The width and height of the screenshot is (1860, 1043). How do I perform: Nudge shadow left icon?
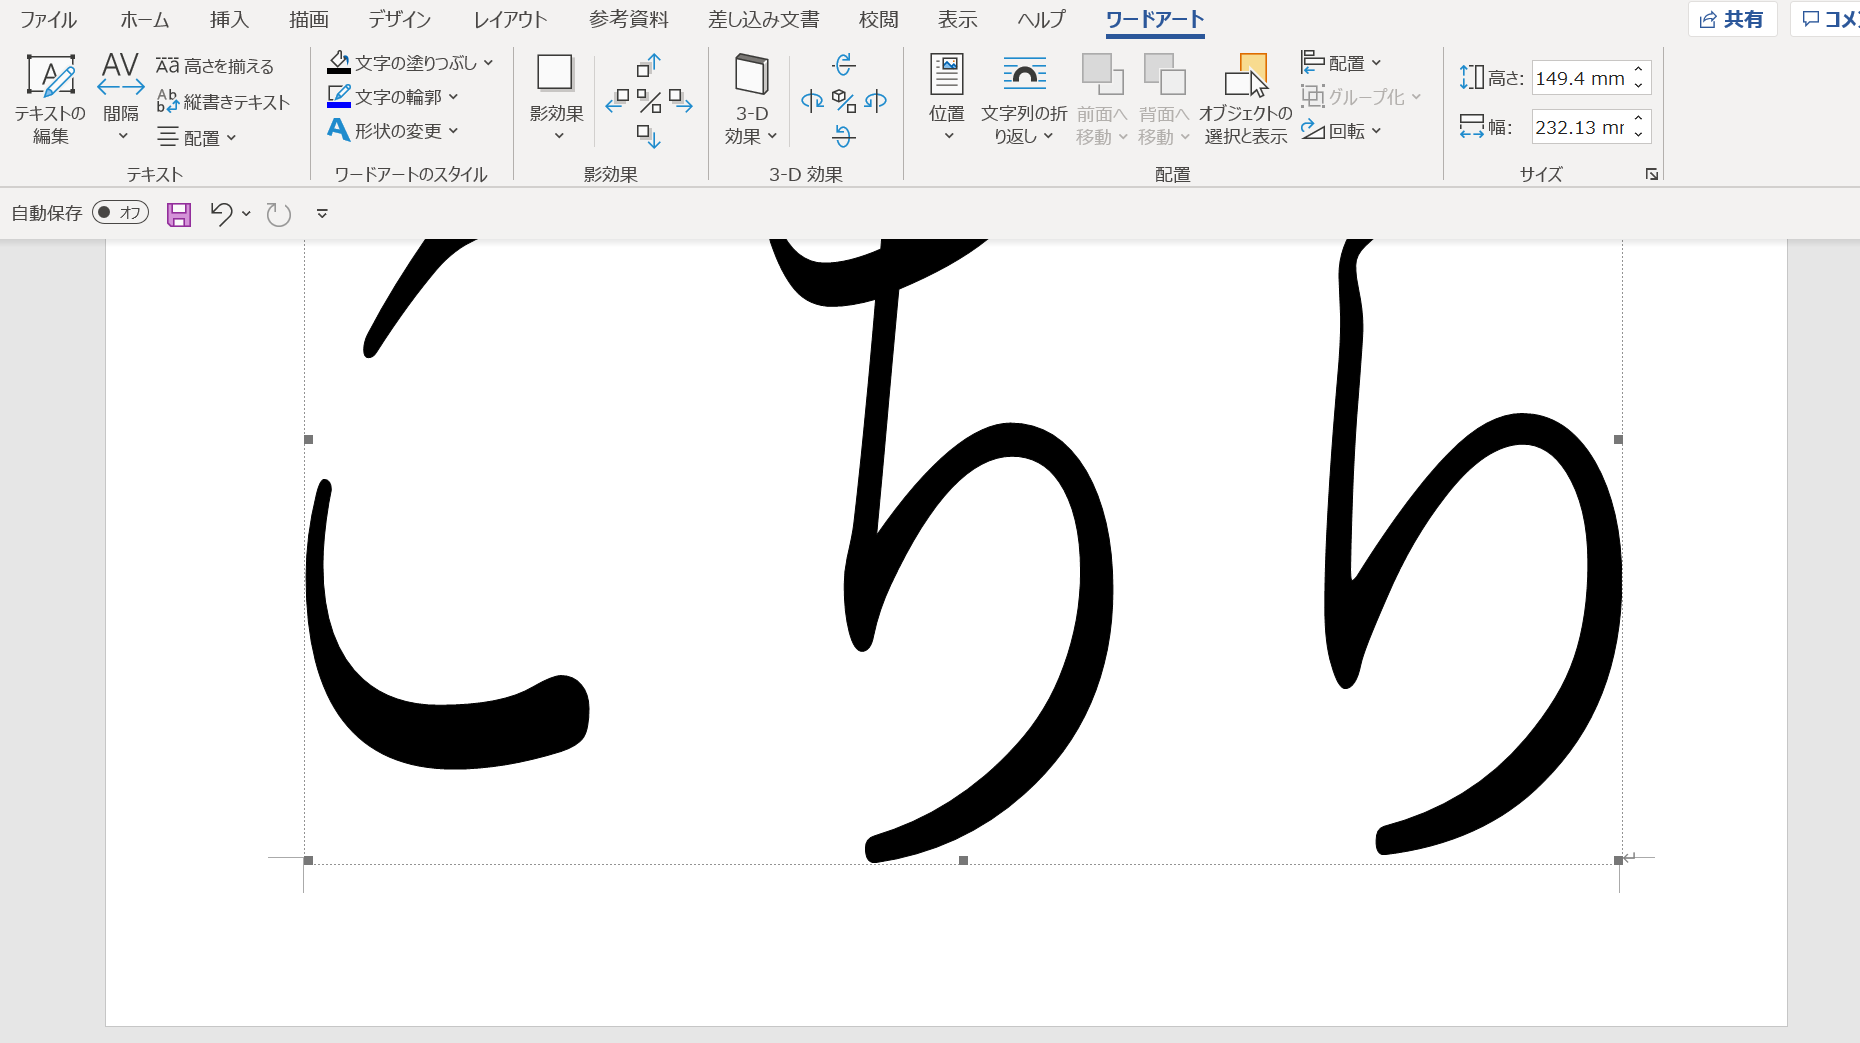click(618, 100)
